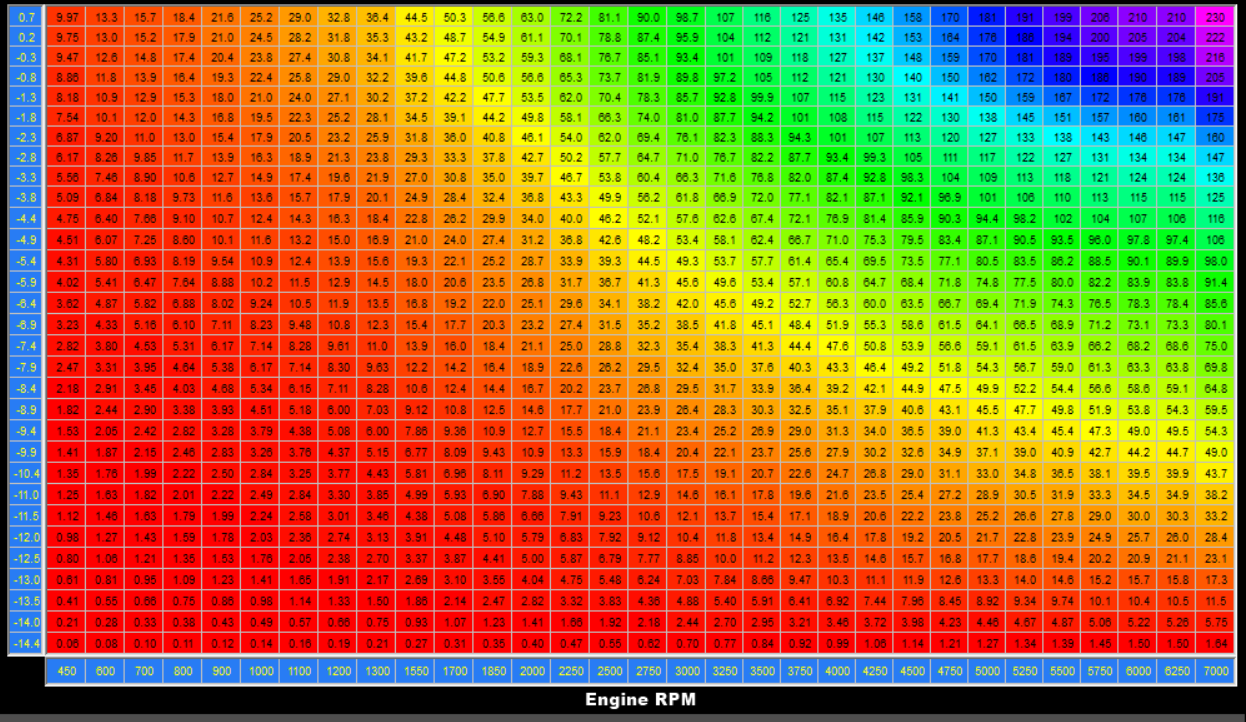Click the -7.4 row header

tap(27, 345)
